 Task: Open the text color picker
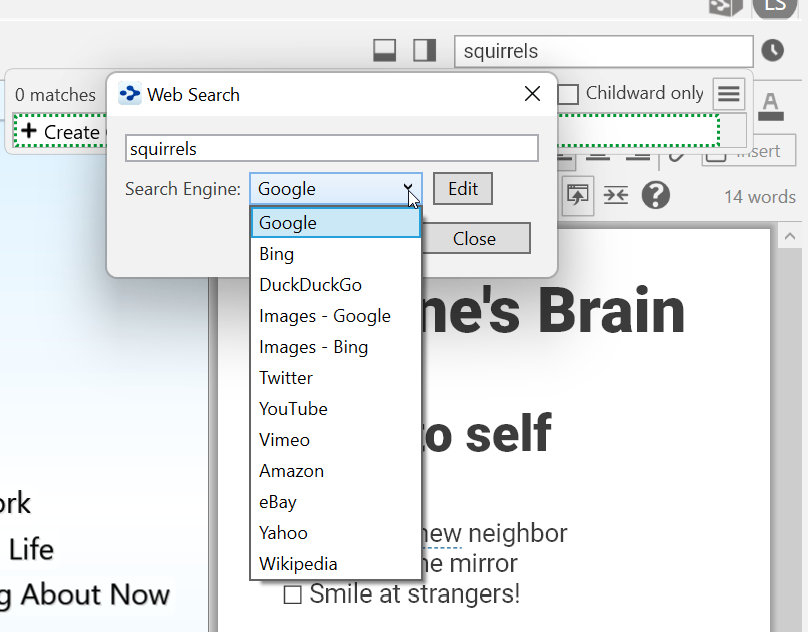click(x=770, y=104)
